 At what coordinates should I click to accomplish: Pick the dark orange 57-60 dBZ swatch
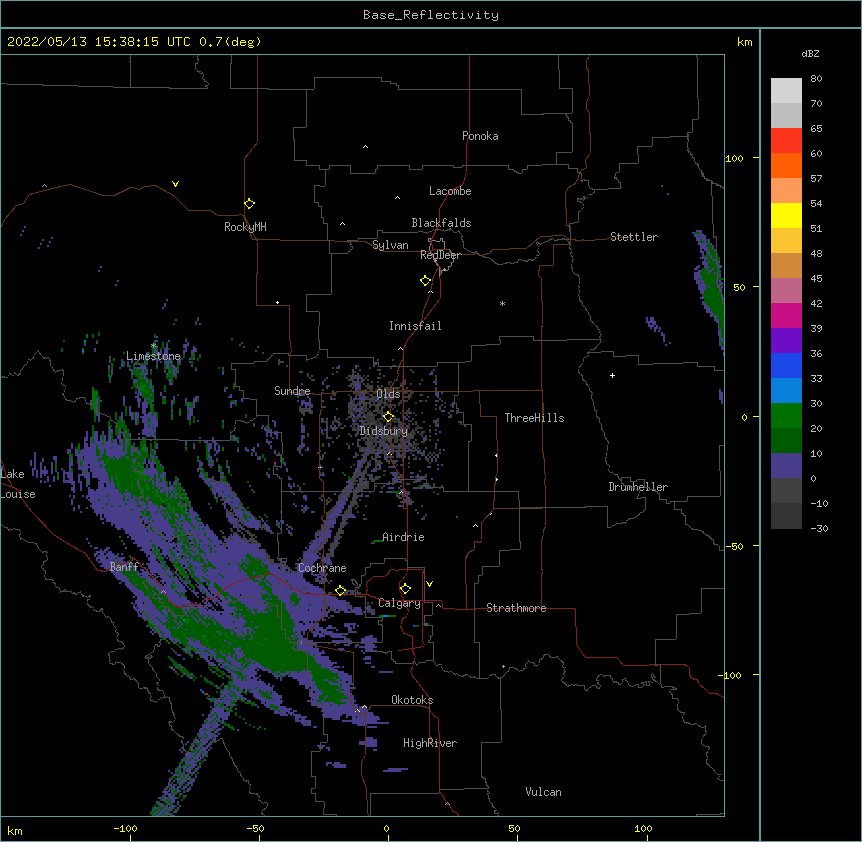click(x=786, y=165)
